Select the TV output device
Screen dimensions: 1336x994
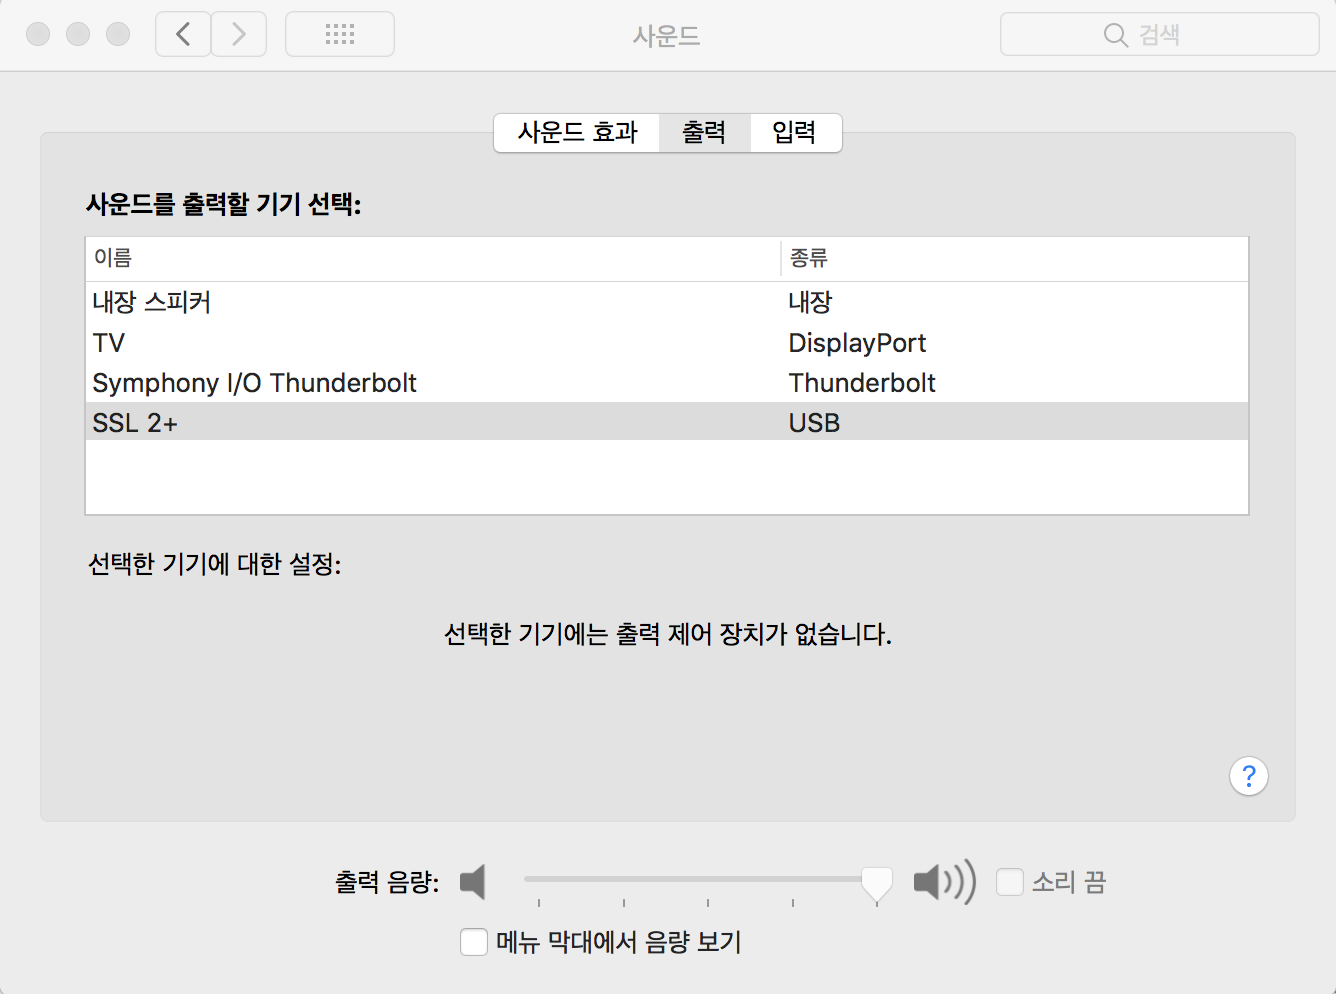pos(667,342)
